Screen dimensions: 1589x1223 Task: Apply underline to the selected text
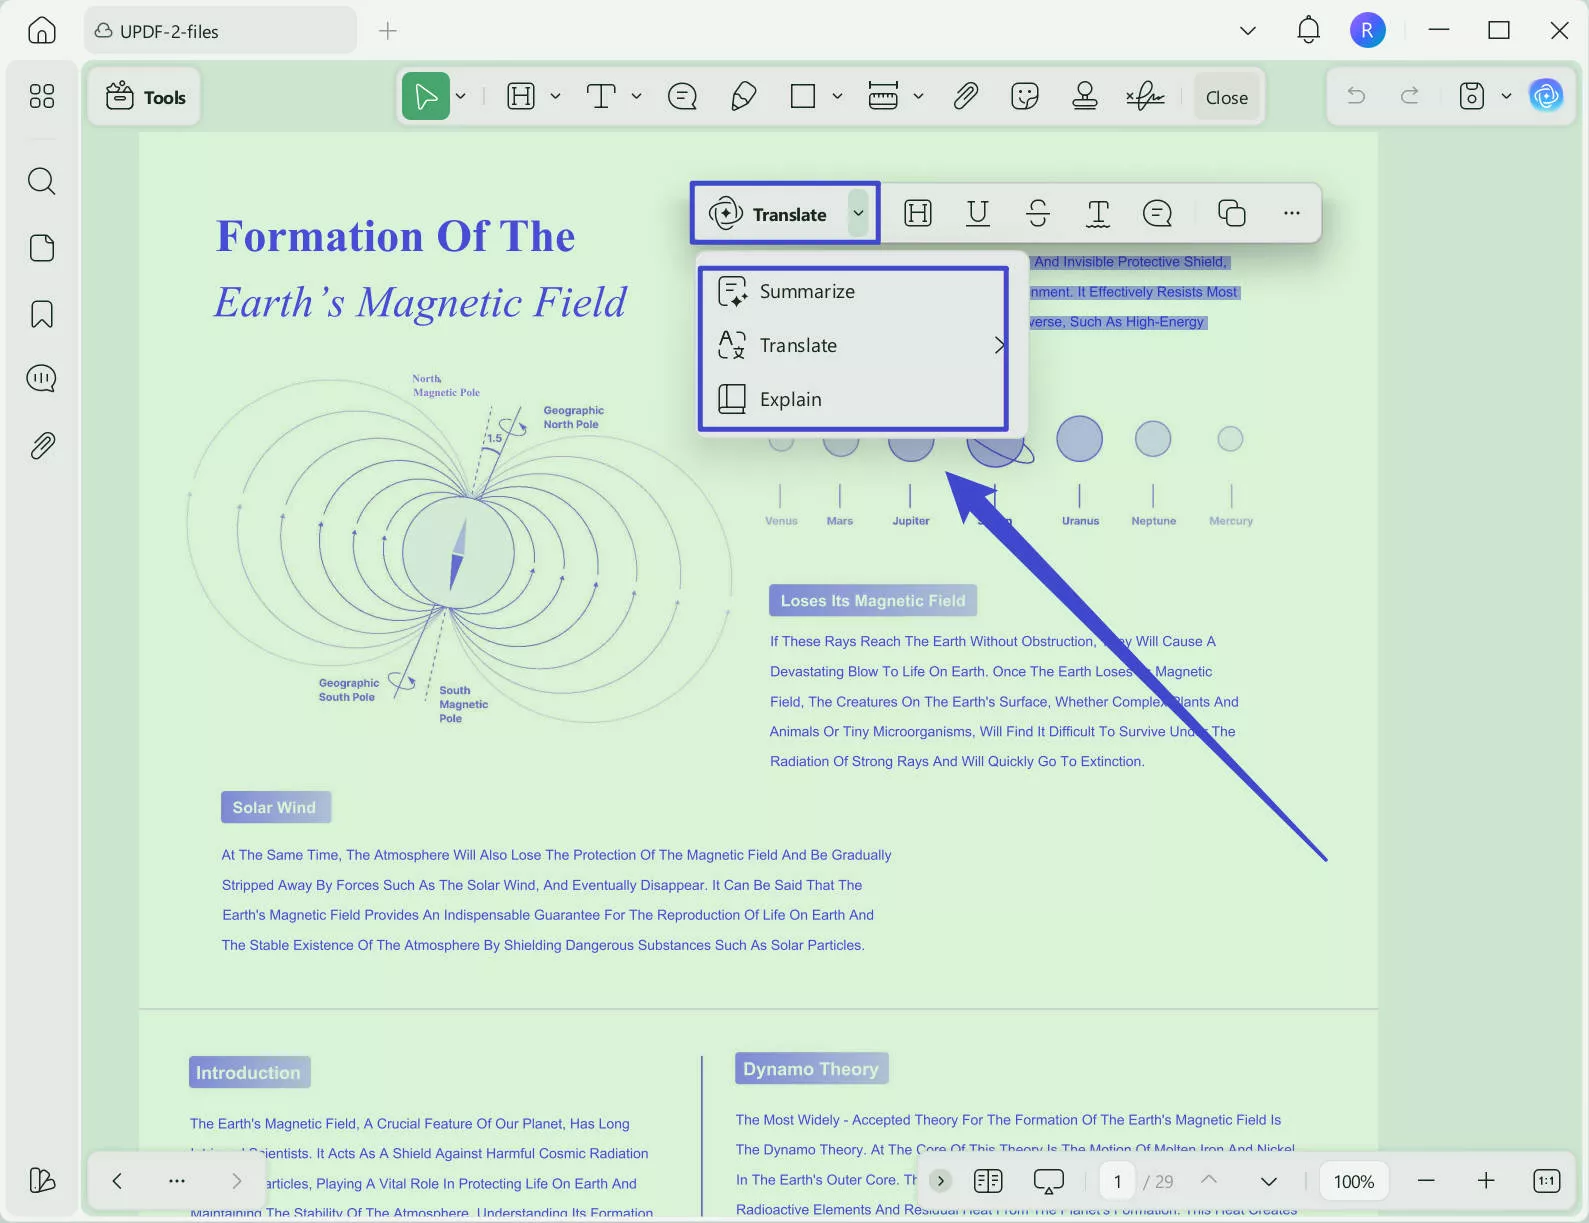[978, 213]
